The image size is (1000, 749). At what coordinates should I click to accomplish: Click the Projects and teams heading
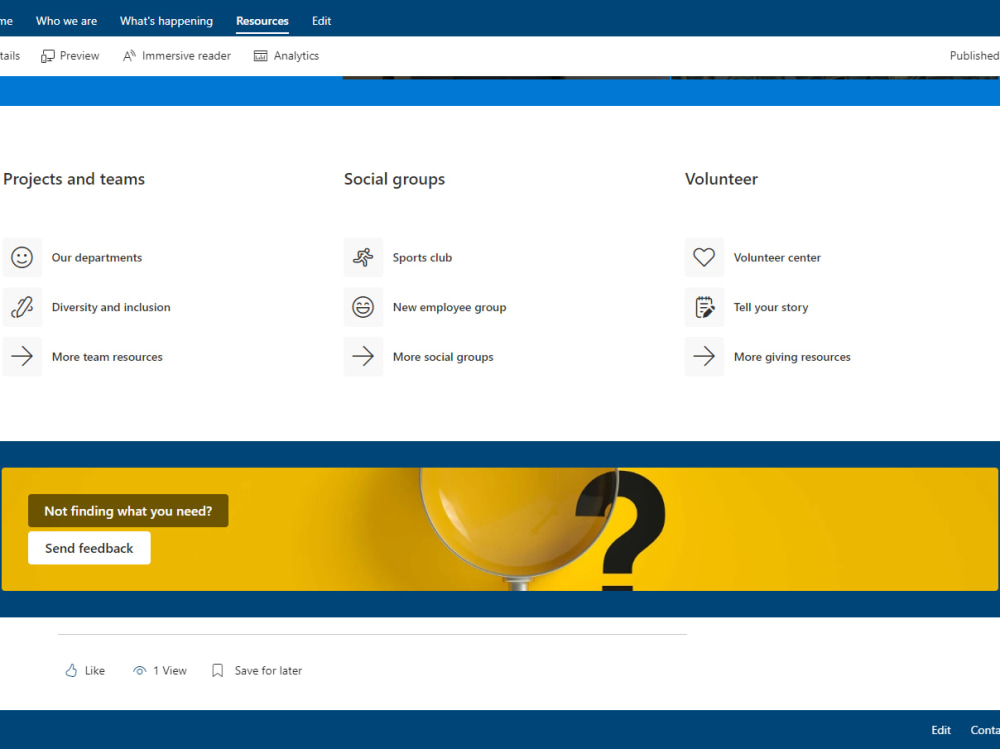click(x=74, y=179)
